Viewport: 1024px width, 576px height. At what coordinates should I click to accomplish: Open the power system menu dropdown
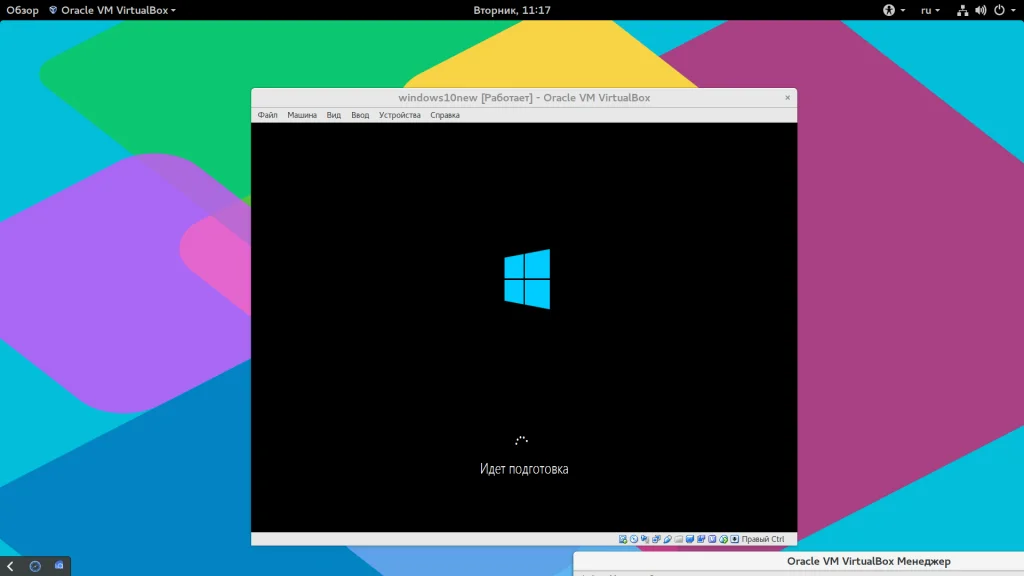(1003, 10)
